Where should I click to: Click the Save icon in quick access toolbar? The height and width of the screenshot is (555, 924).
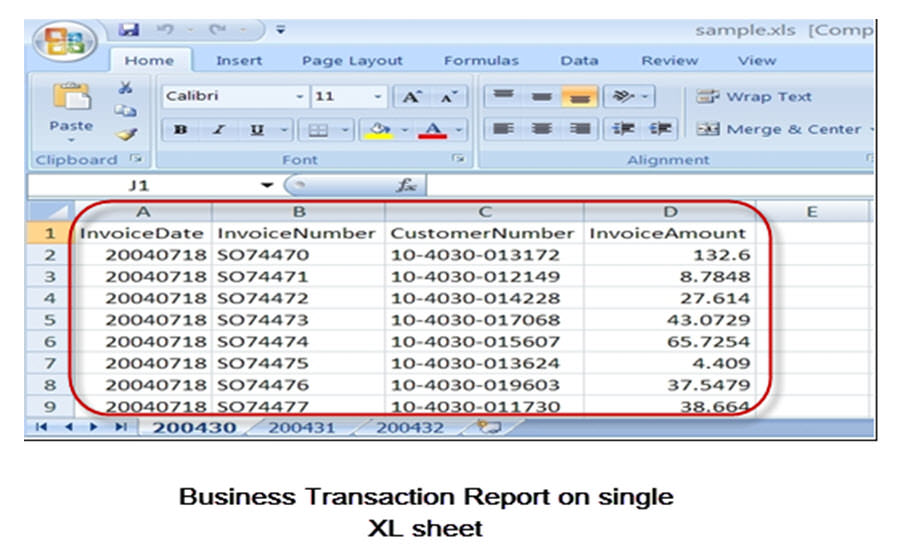pos(129,30)
